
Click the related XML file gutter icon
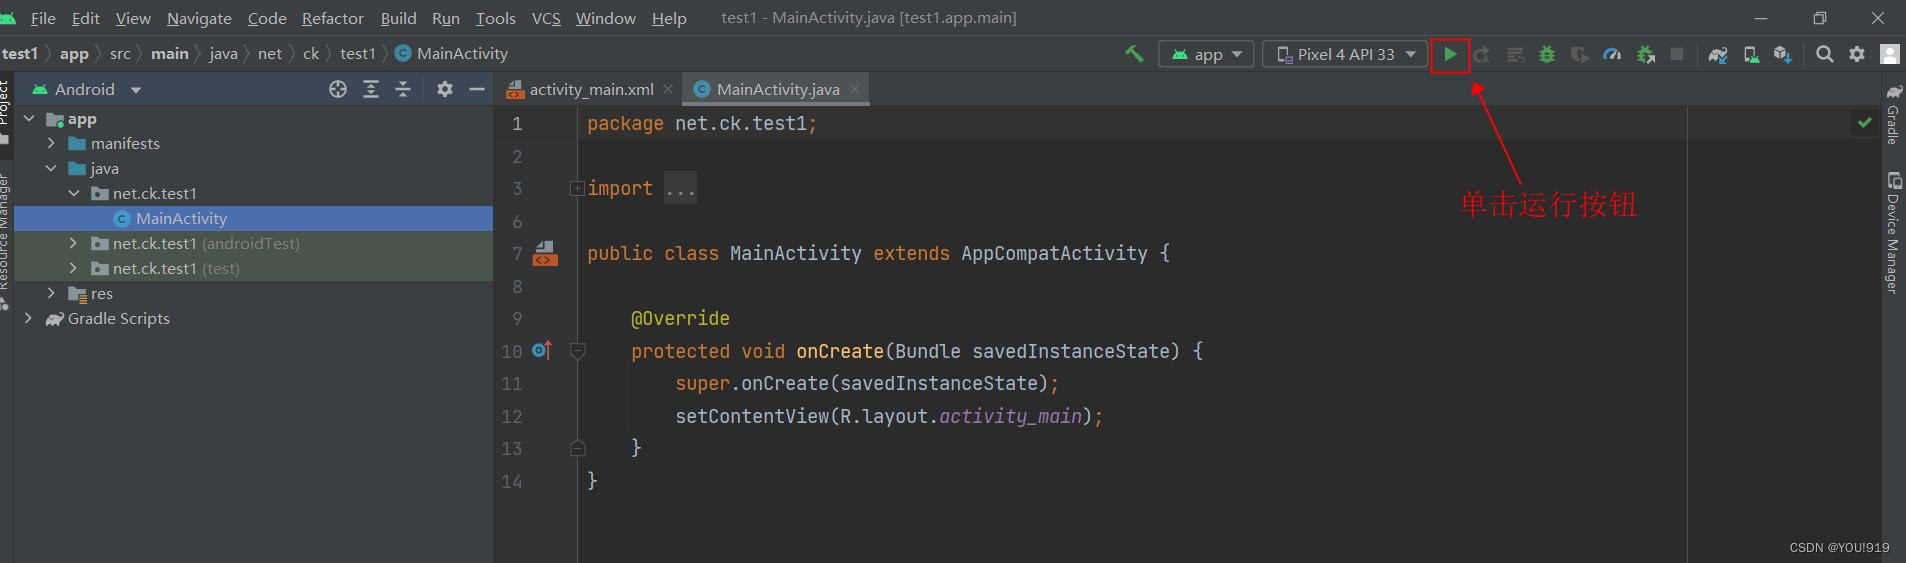(x=545, y=253)
